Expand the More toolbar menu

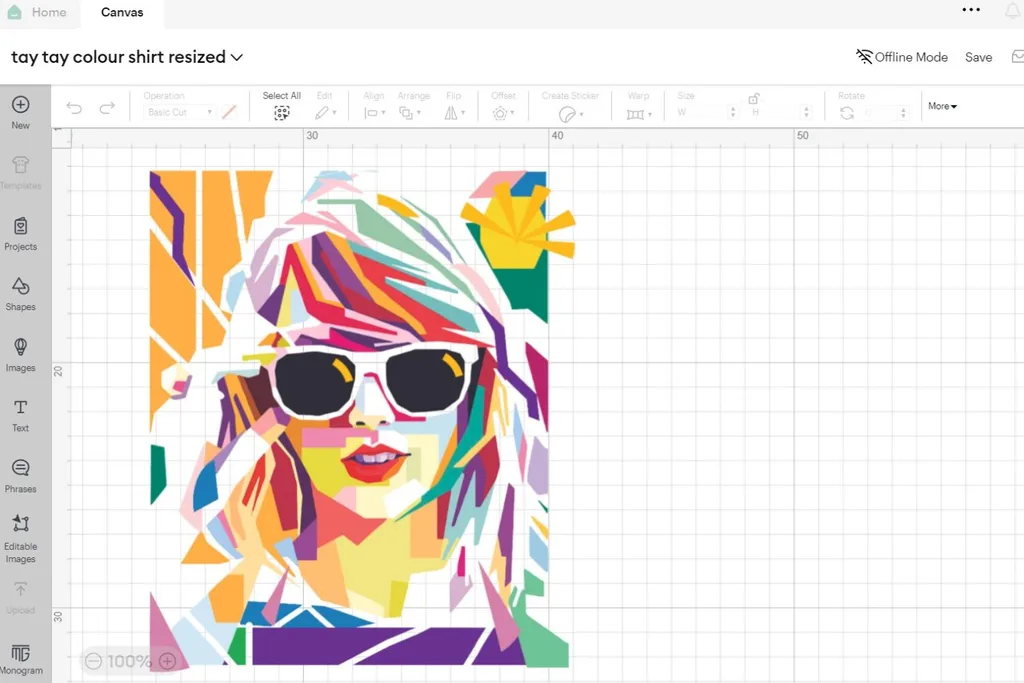click(942, 106)
